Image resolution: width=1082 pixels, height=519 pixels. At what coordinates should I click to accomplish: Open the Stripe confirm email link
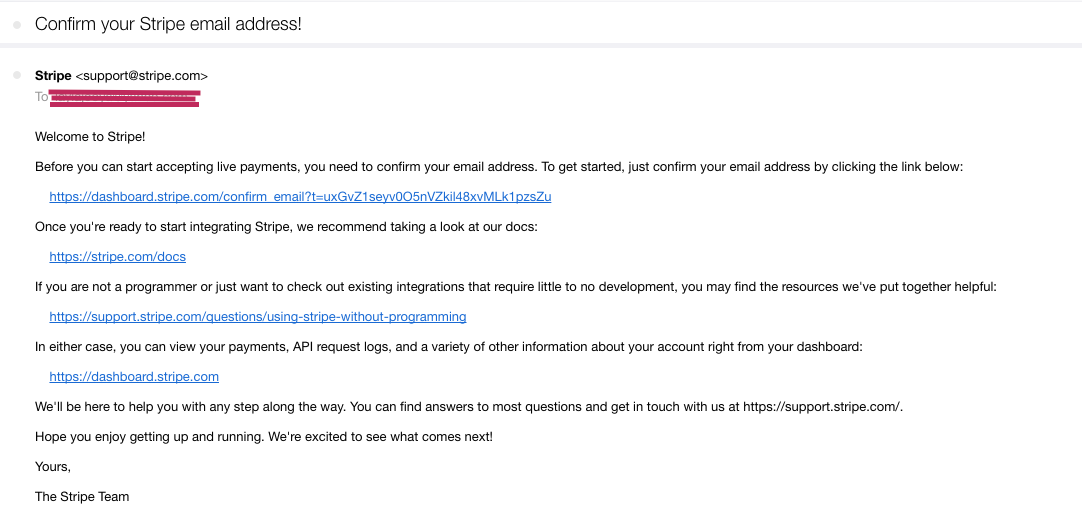click(x=300, y=197)
